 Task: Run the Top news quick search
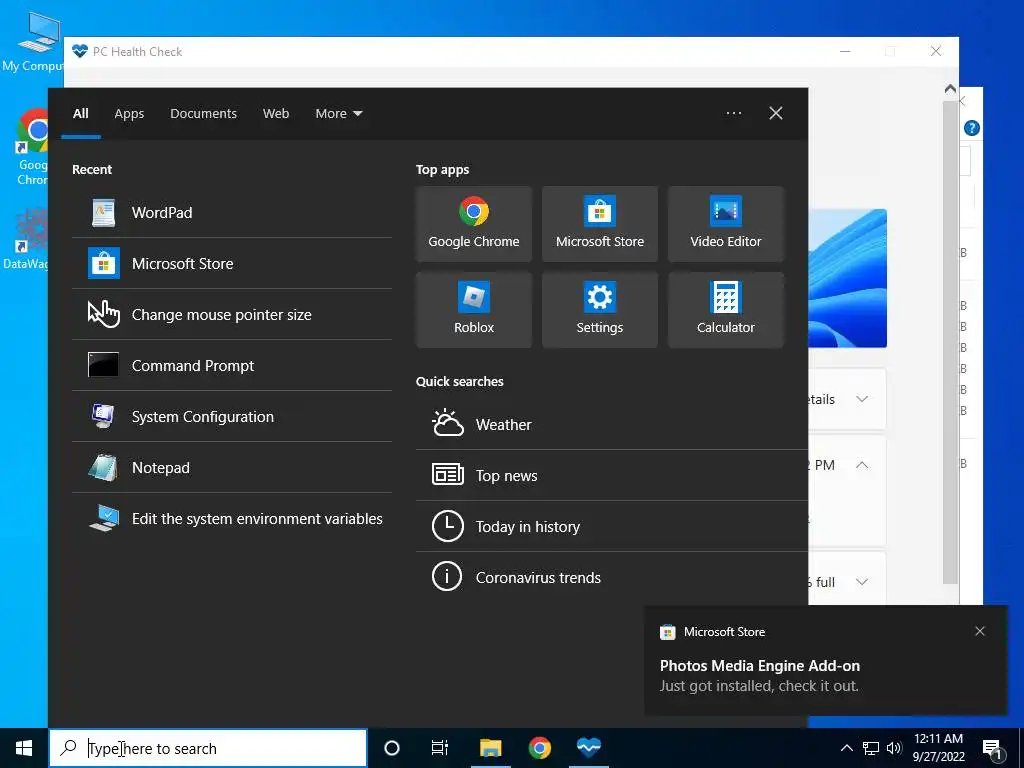pyautogui.click(x=612, y=475)
